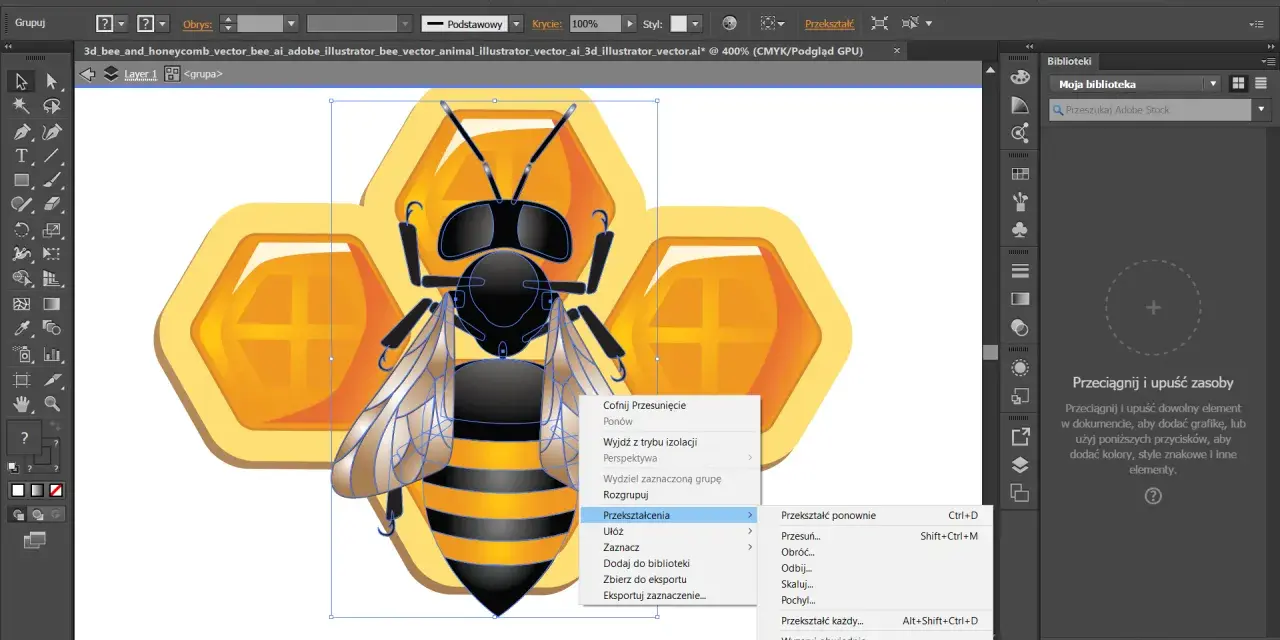This screenshot has height=640, width=1280.
Task: Select the Curvature tool
Action: click(x=52, y=131)
